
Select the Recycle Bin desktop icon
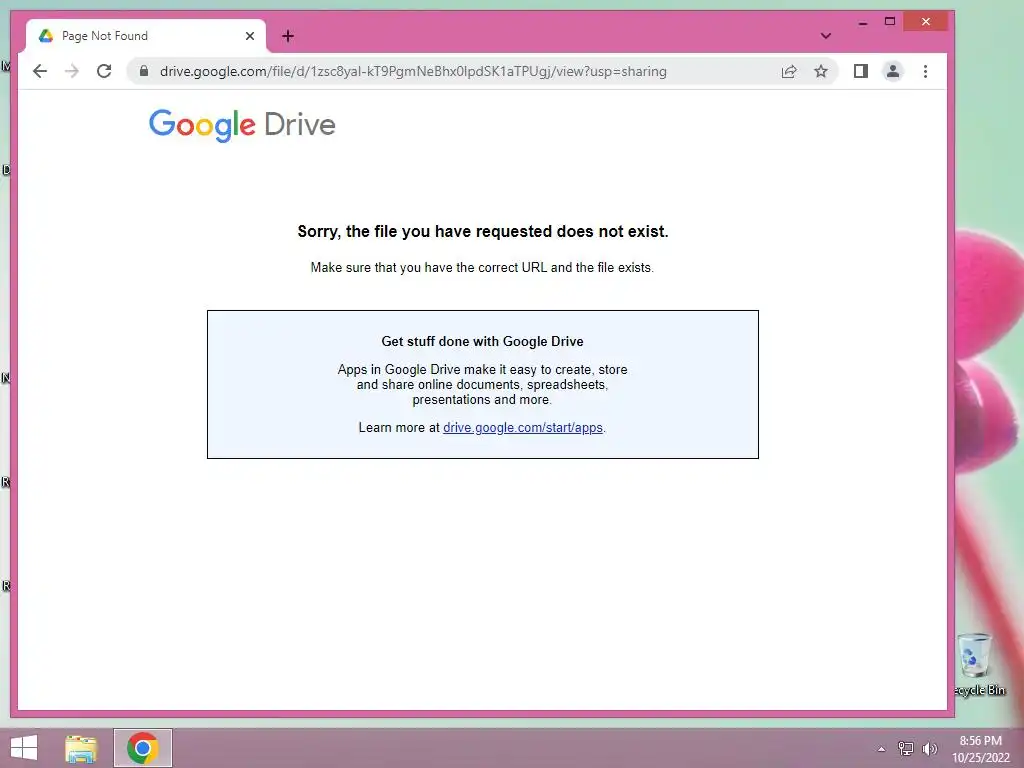click(x=978, y=664)
